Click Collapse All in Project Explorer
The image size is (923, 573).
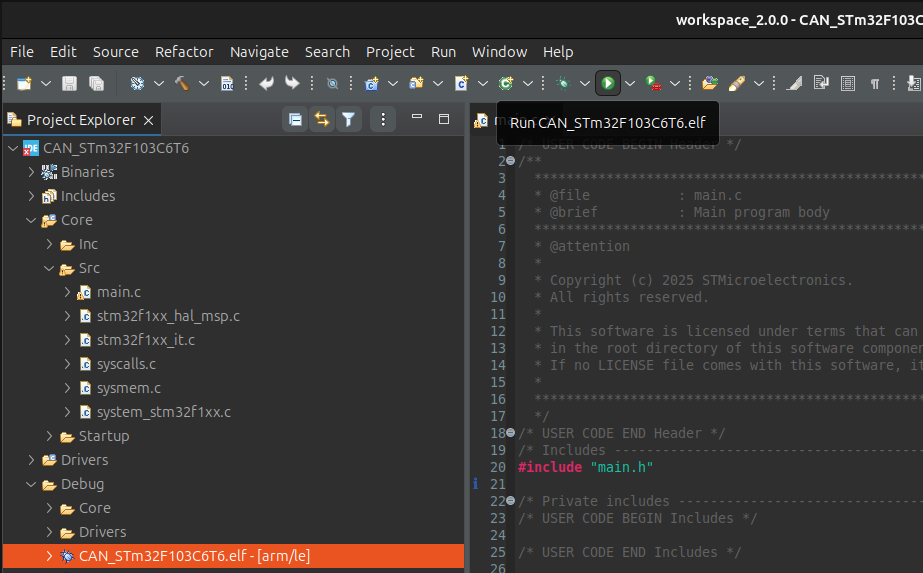(x=295, y=120)
